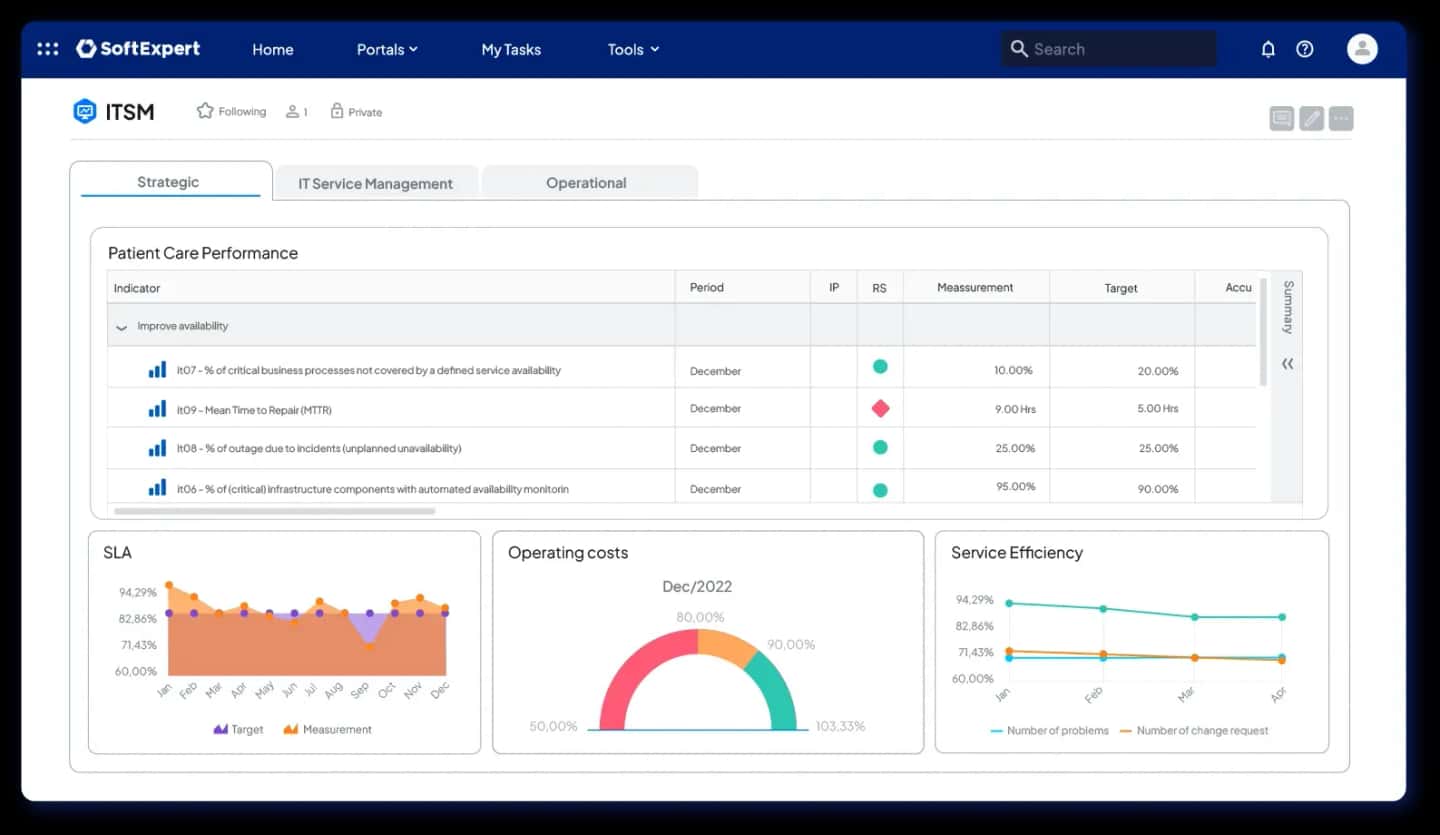Open the user profile avatar

[1362, 49]
